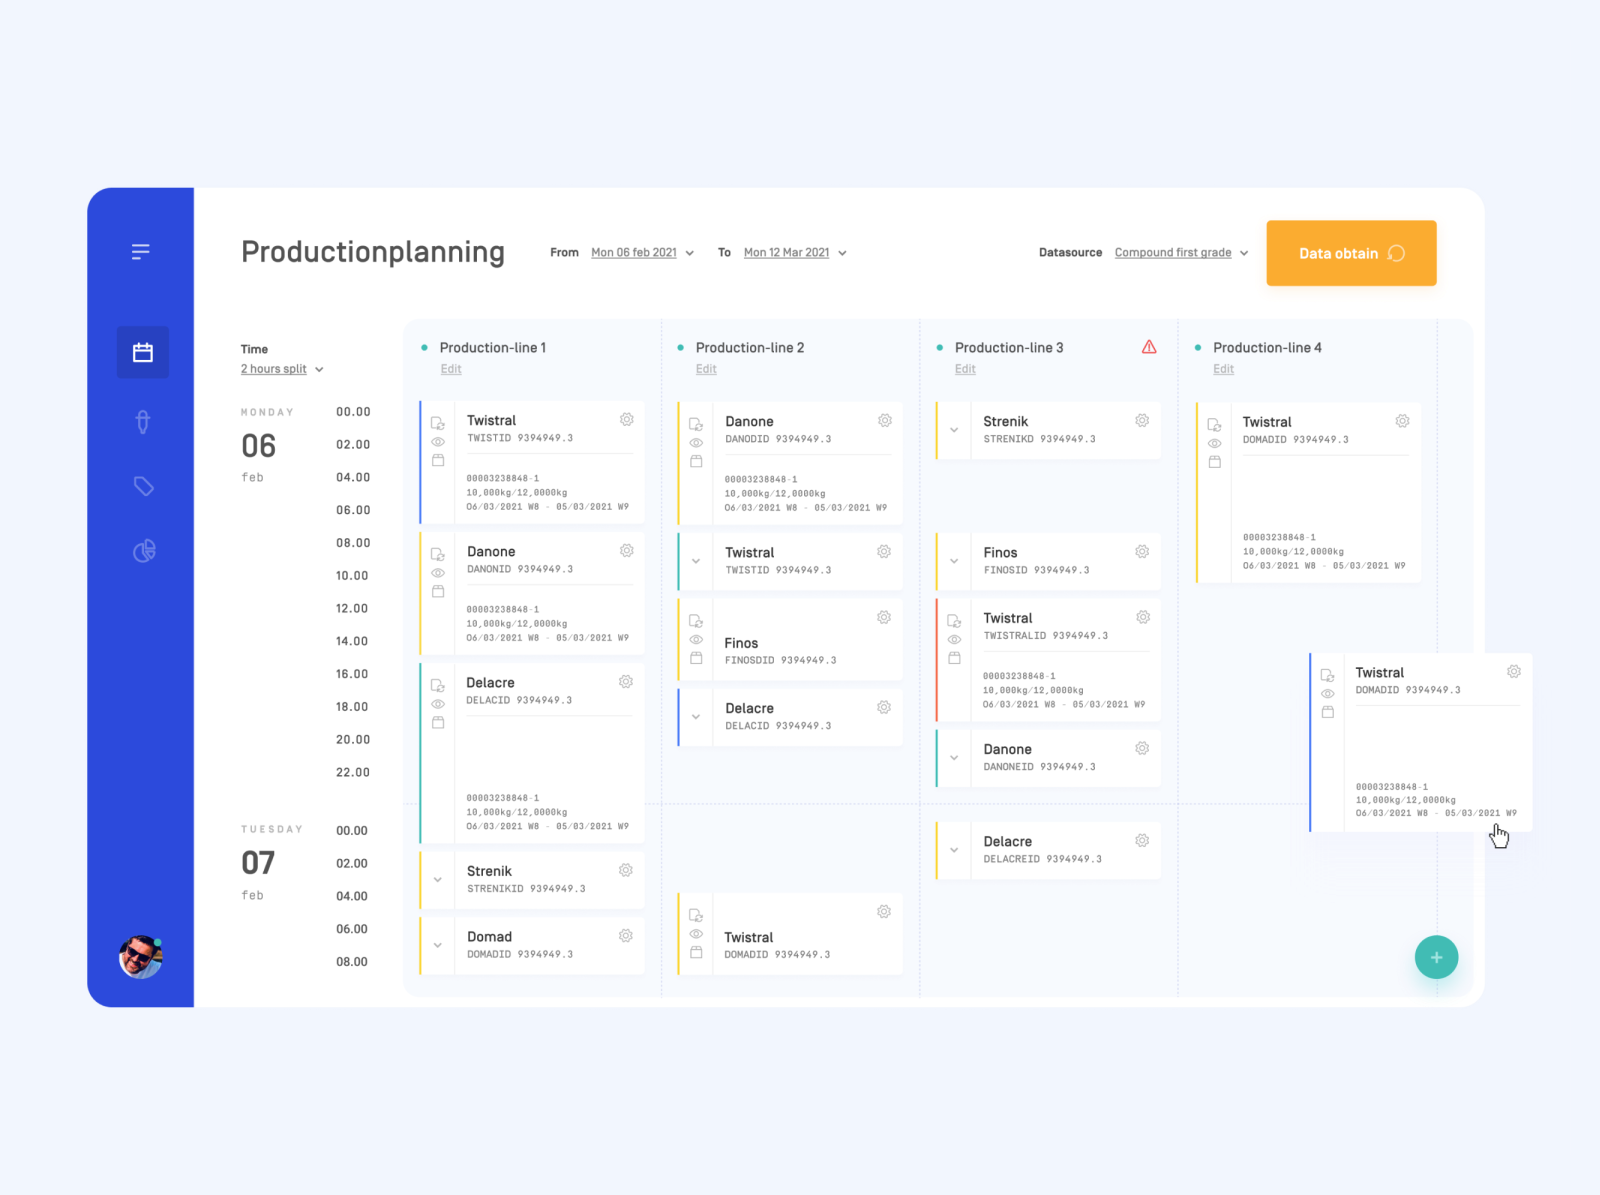Select the calendar view in navigation
This screenshot has height=1195, width=1600.
tap(142, 352)
